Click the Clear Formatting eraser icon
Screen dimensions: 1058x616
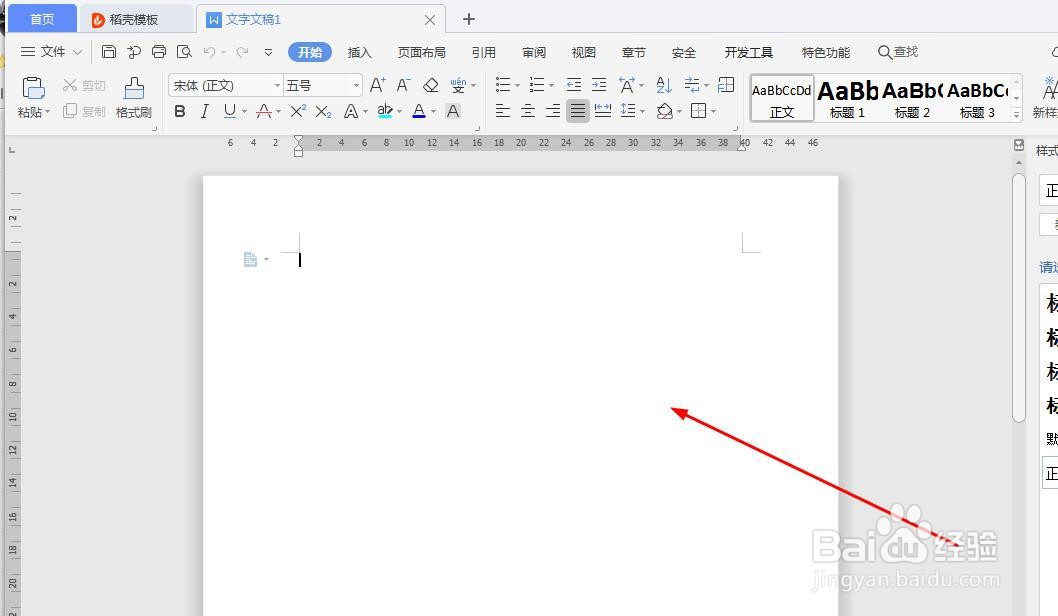pyautogui.click(x=430, y=85)
